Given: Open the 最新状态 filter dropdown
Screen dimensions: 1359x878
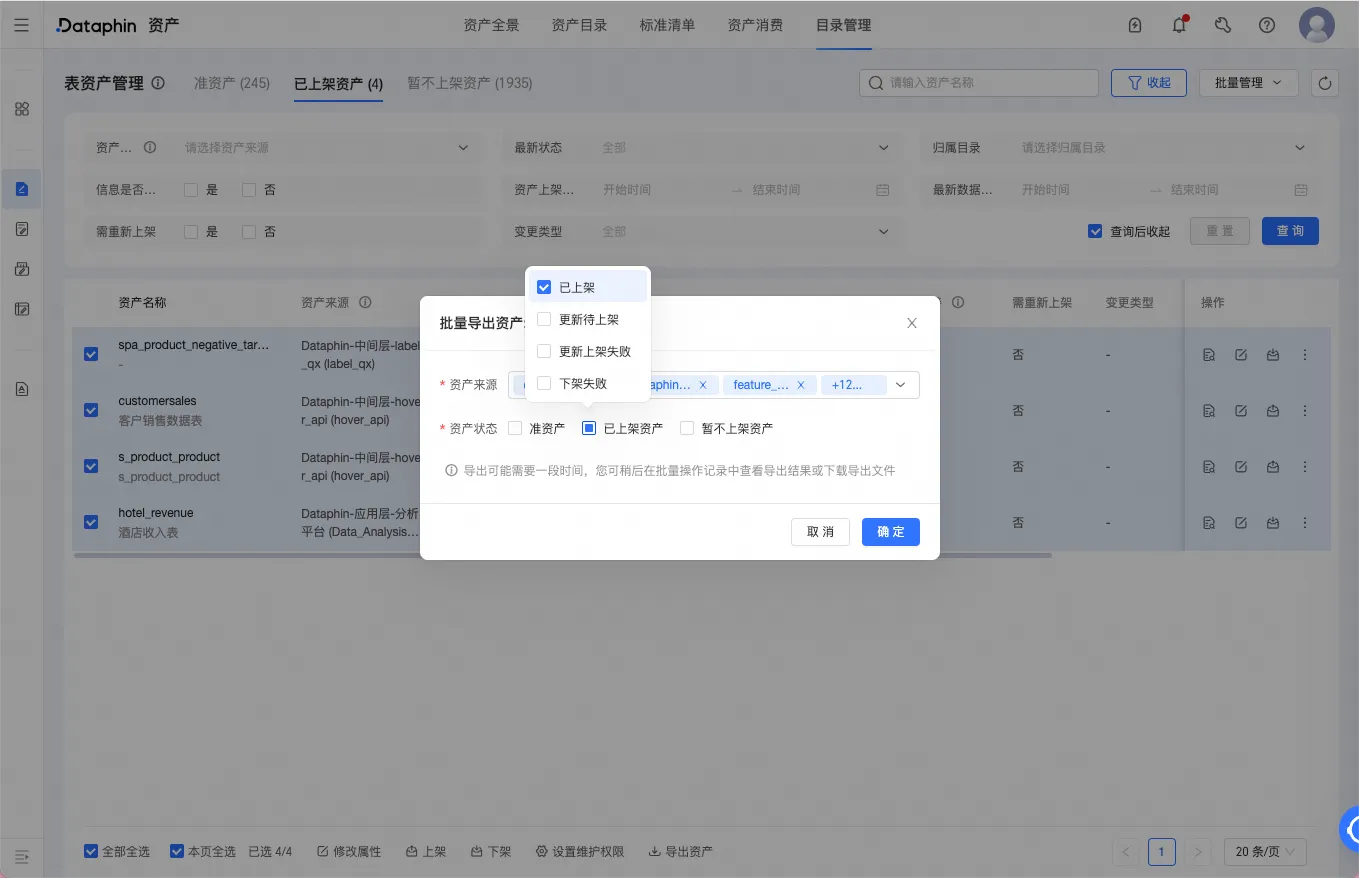Looking at the screenshot, I should point(745,148).
